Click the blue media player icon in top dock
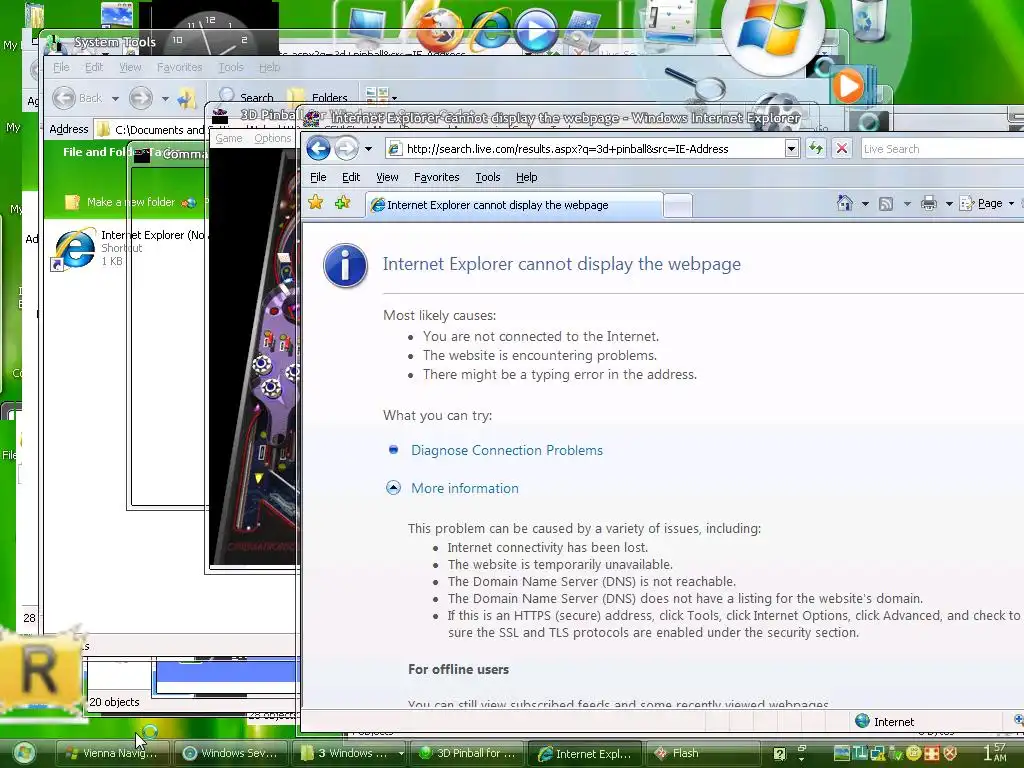This screenshot has width=1024, height=768. pos(536,29)
